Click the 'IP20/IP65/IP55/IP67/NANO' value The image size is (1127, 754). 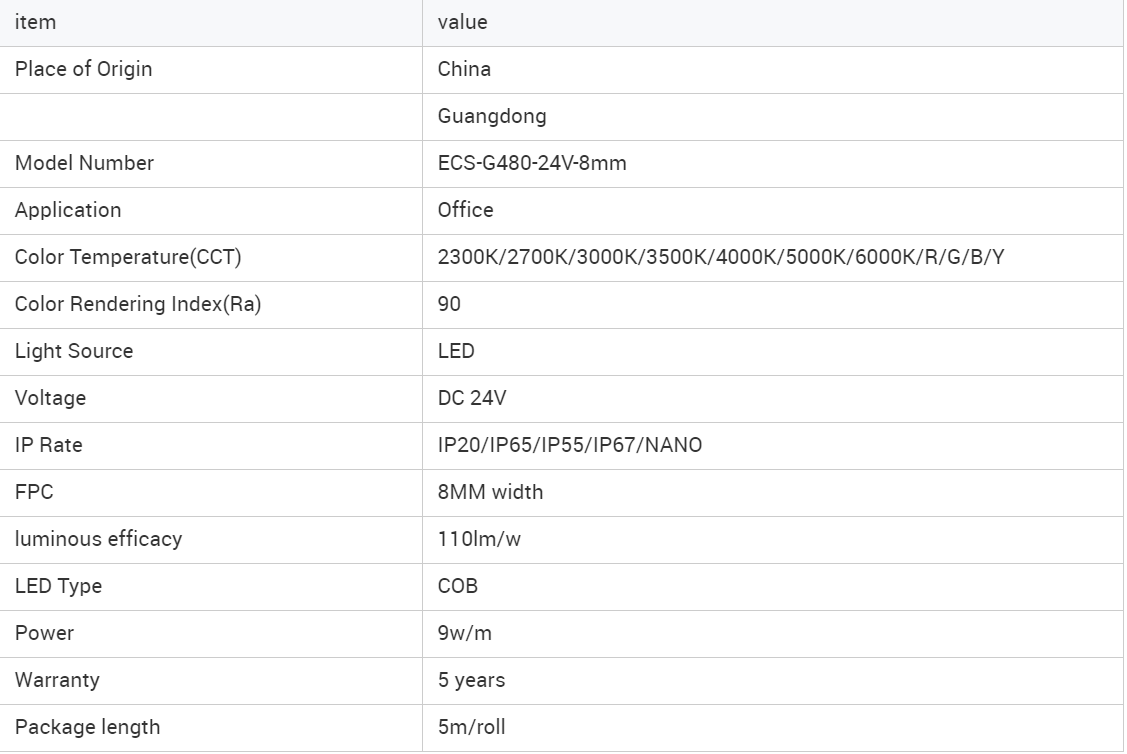coord(570,445)
